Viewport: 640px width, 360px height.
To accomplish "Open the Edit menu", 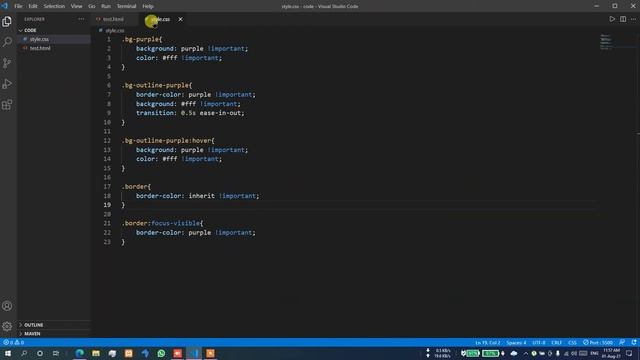I will (x=33, y=6).
